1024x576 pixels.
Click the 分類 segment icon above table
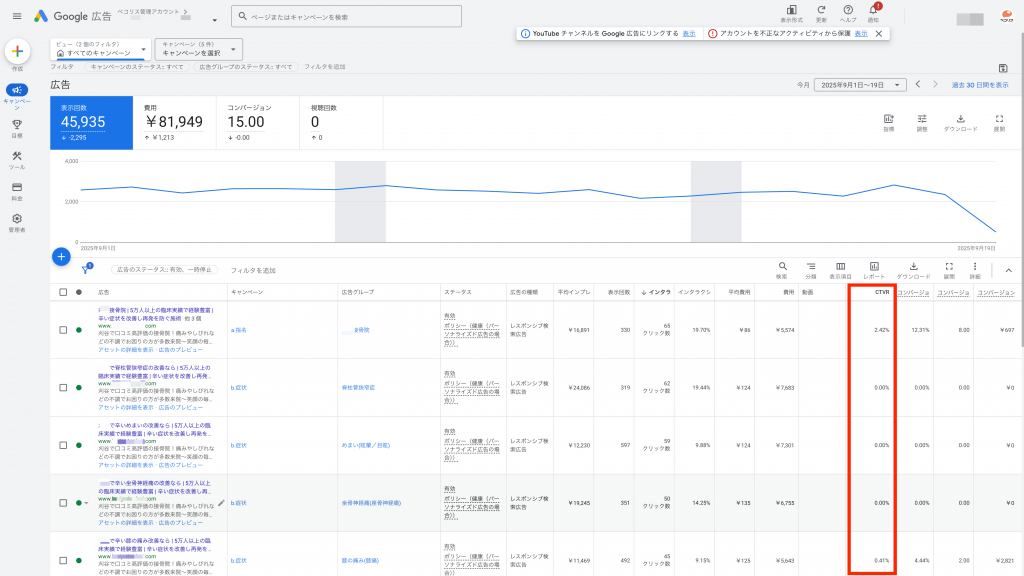(811, 269)
